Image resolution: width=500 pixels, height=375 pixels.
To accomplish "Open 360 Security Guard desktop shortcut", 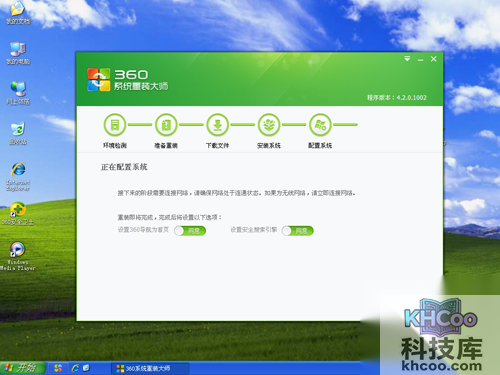I will (18, 213).
